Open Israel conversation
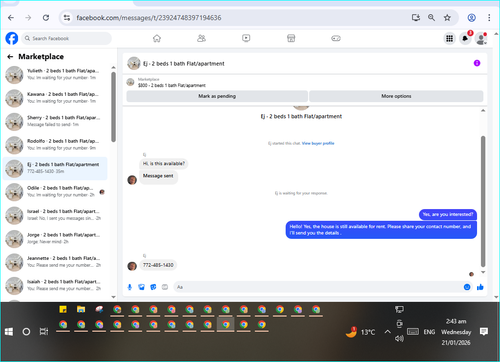 pyautogui.click(x=55, y=215)
